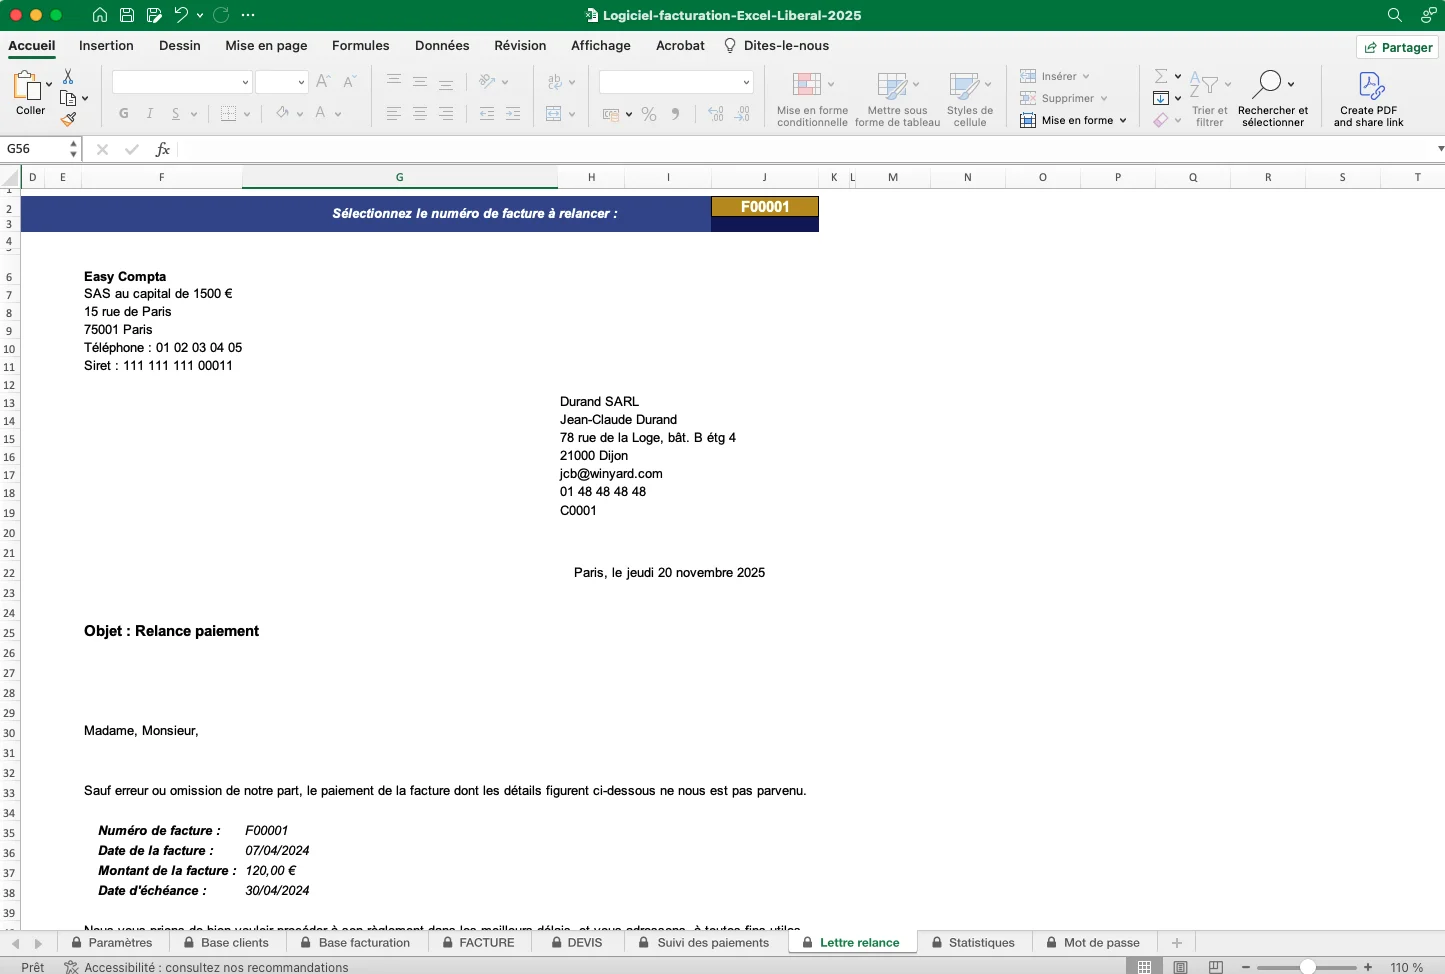The height and width of the screenshot is (974, 1445).
Task: Adjust the zoom slider handle
Action: click(1307, 967)
